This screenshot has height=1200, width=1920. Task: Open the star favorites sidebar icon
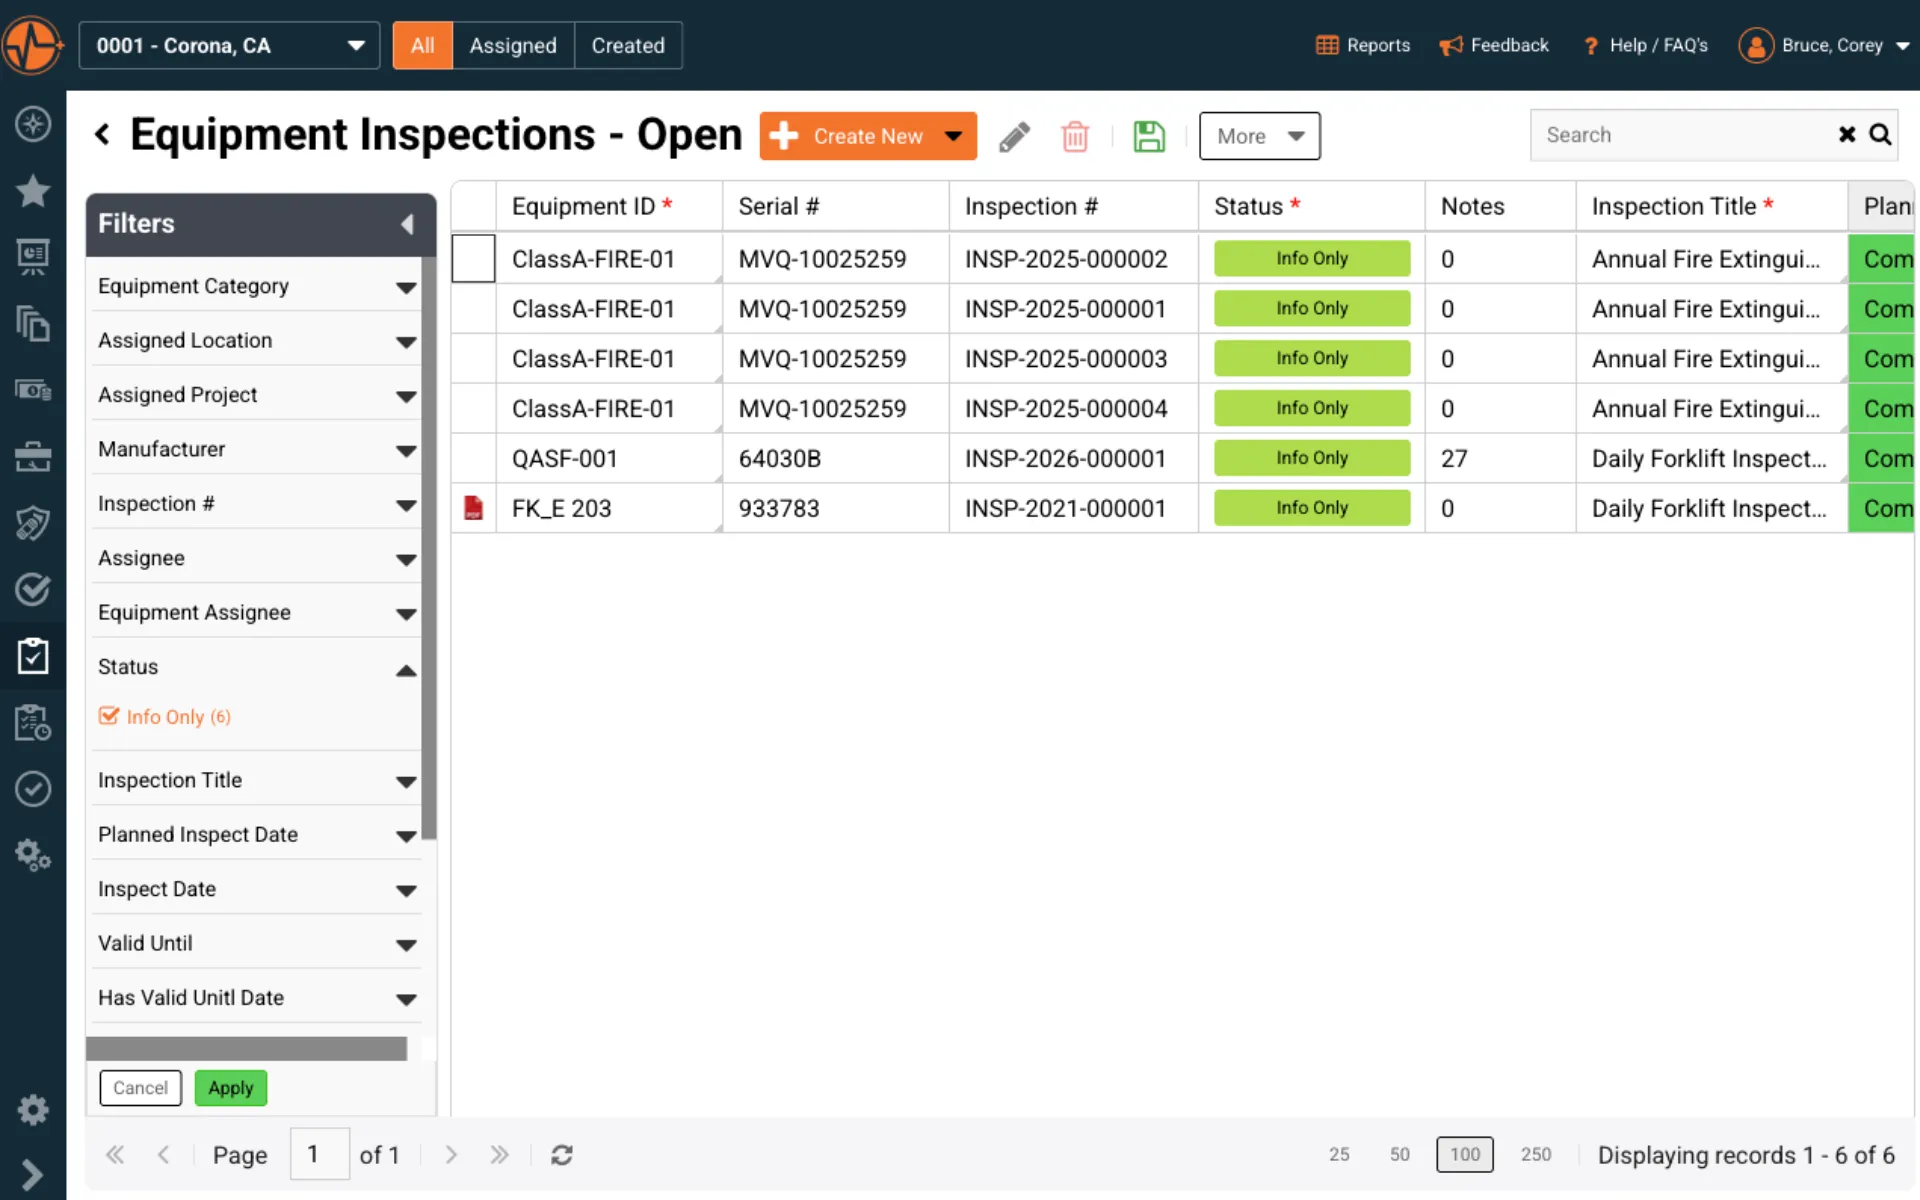[33, 190]
